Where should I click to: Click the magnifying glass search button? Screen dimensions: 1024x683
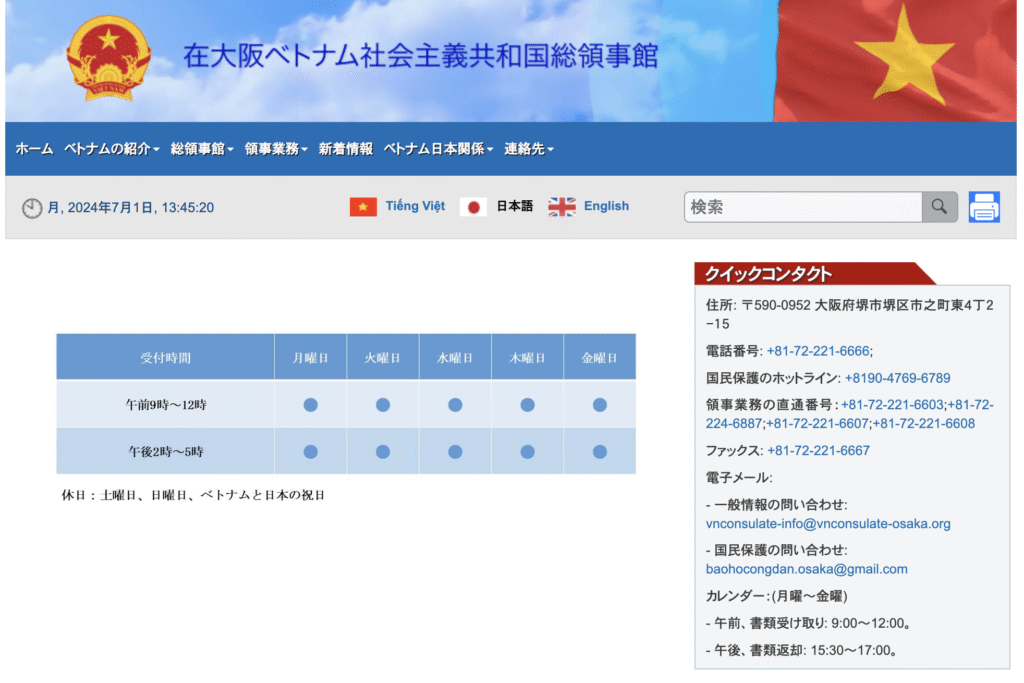point(939,207)
